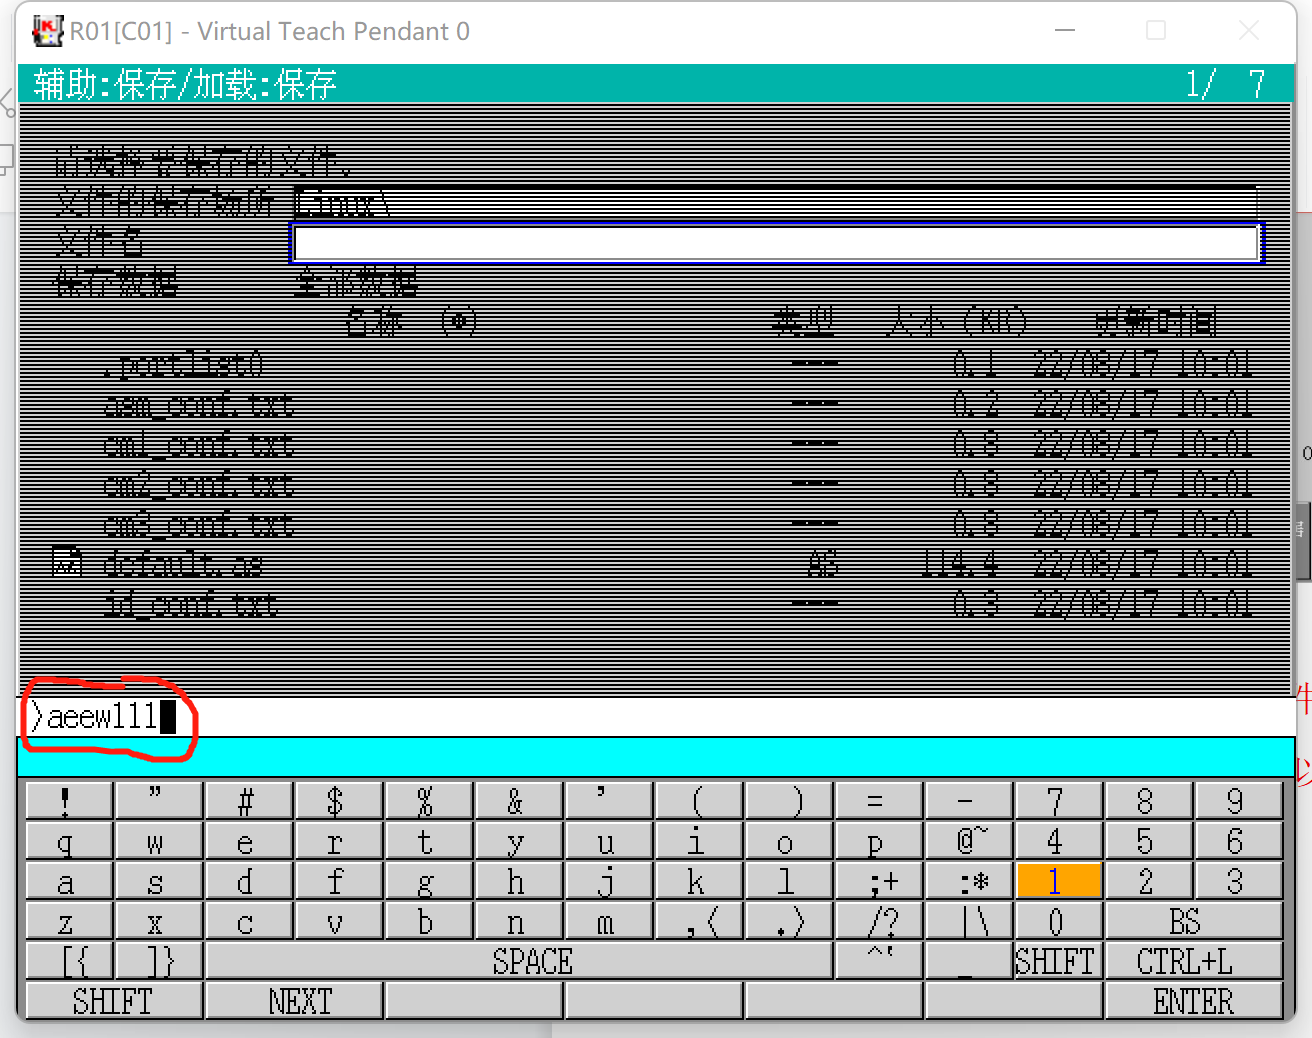
Task: Tap the SPACE bar key
Action: coord(519,961)
